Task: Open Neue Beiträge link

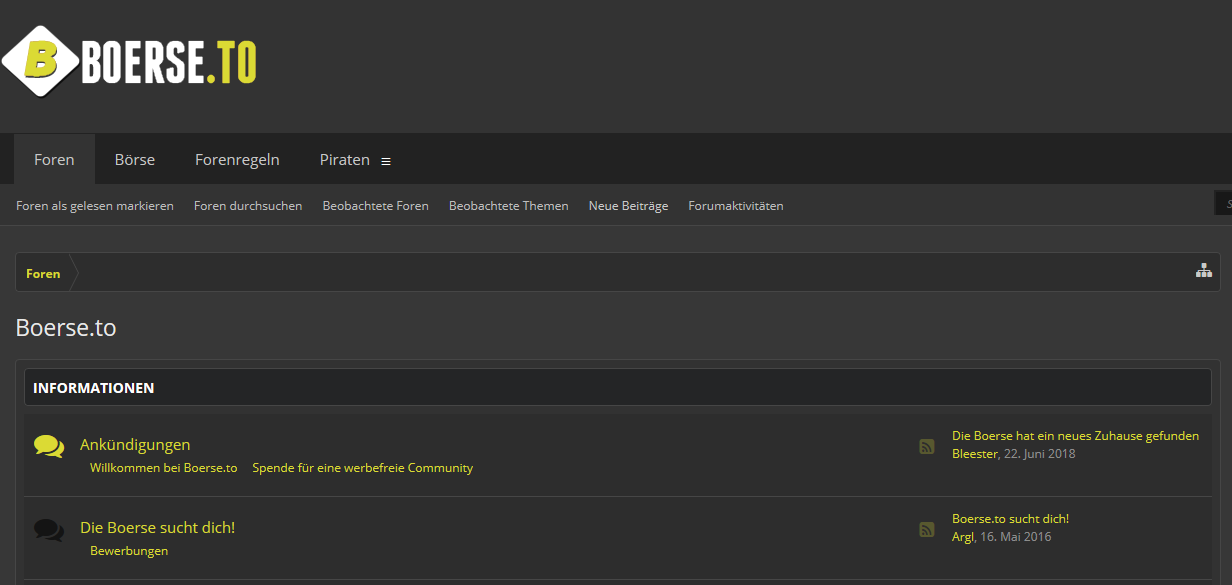Action: (628, 206)
